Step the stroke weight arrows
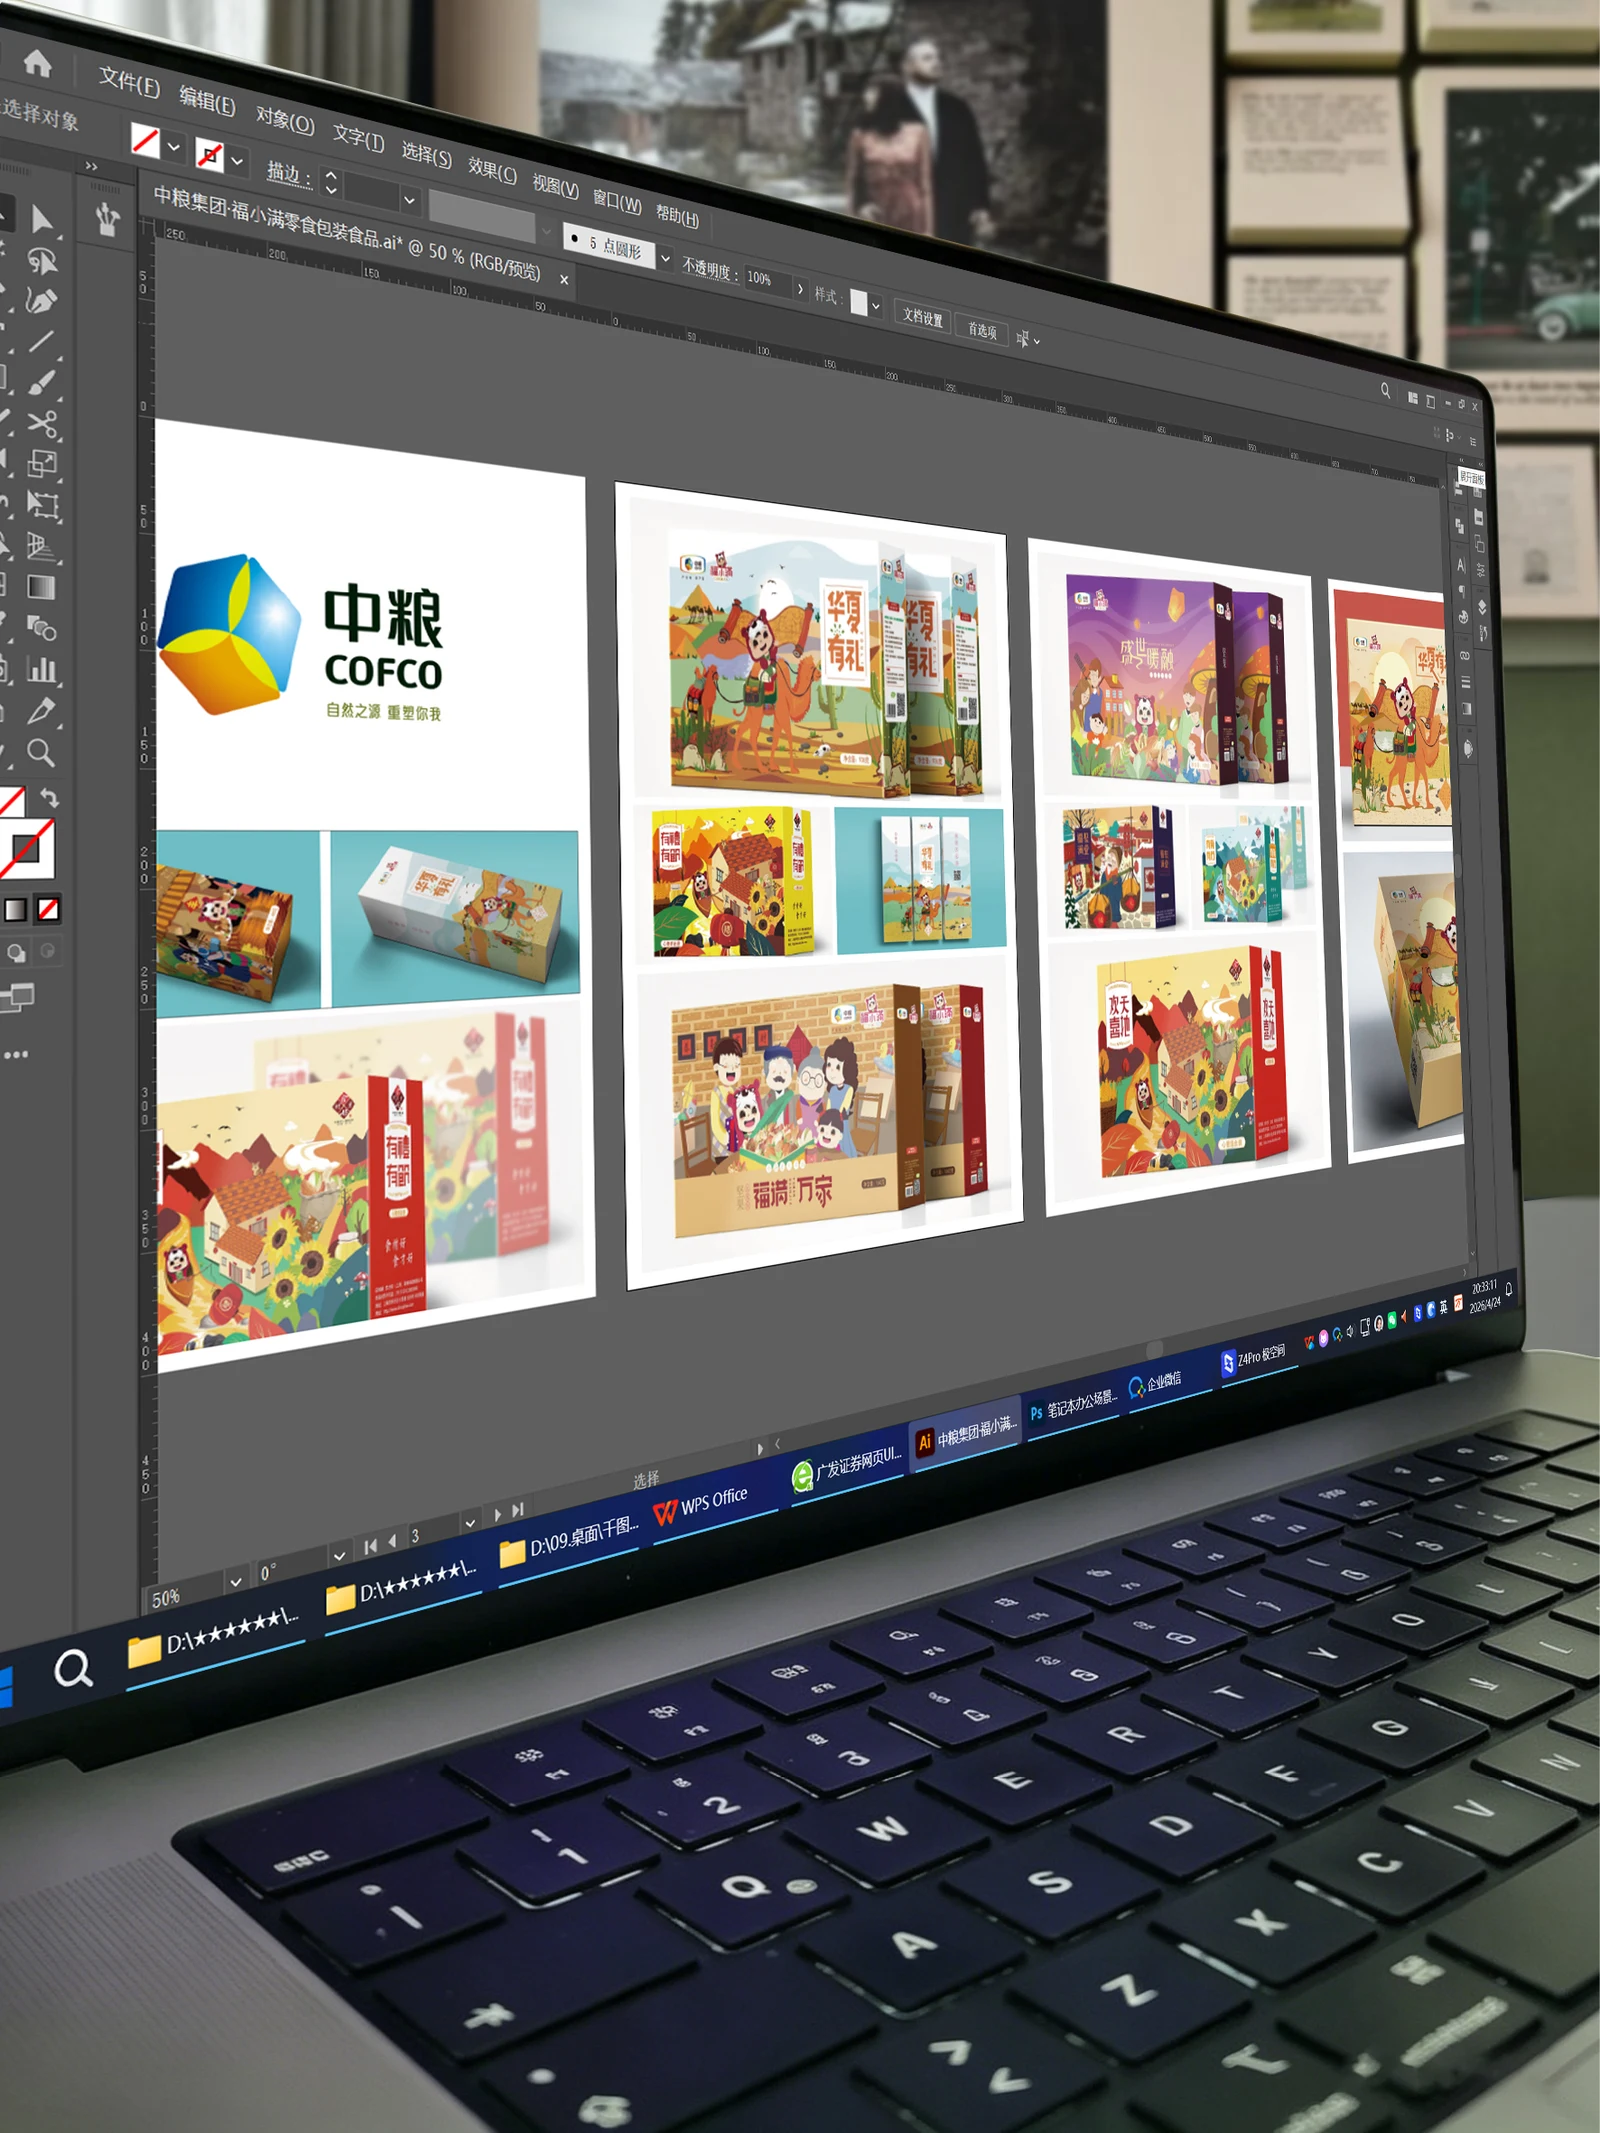1600x2133 pixels. 332,183
